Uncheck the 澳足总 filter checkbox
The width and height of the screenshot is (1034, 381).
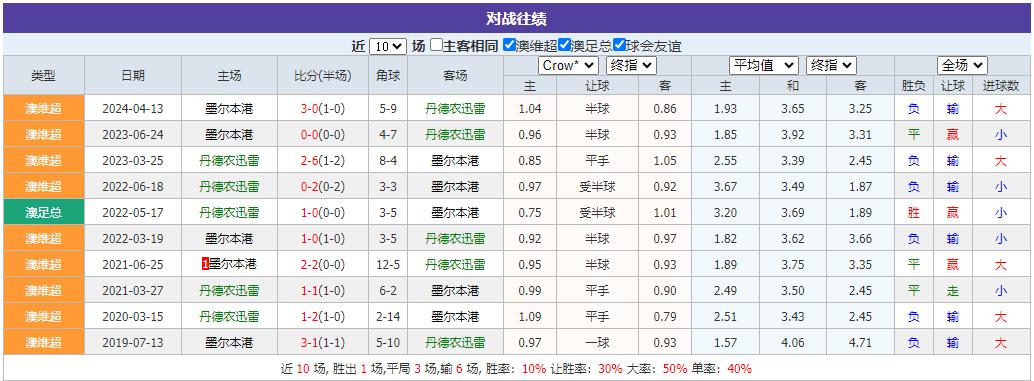point(564,45)
